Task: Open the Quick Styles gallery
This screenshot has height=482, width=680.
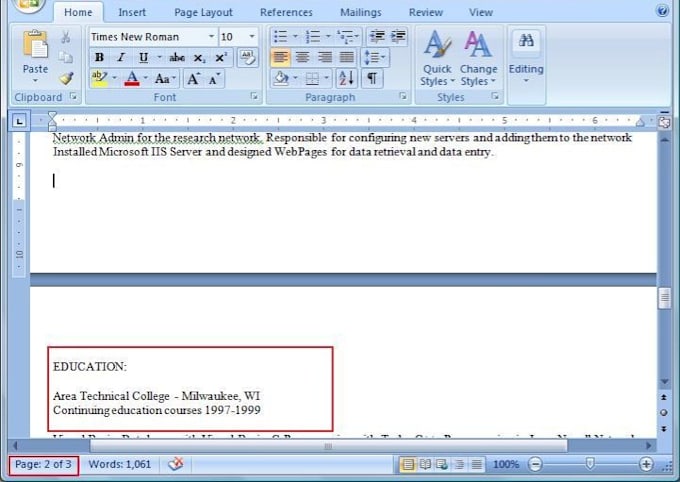Action: 437,58
